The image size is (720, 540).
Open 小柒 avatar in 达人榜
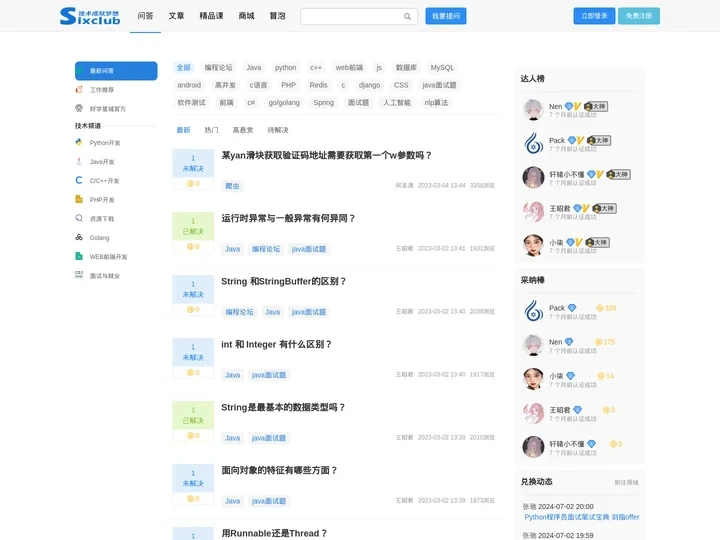click(x=533, y=245)
